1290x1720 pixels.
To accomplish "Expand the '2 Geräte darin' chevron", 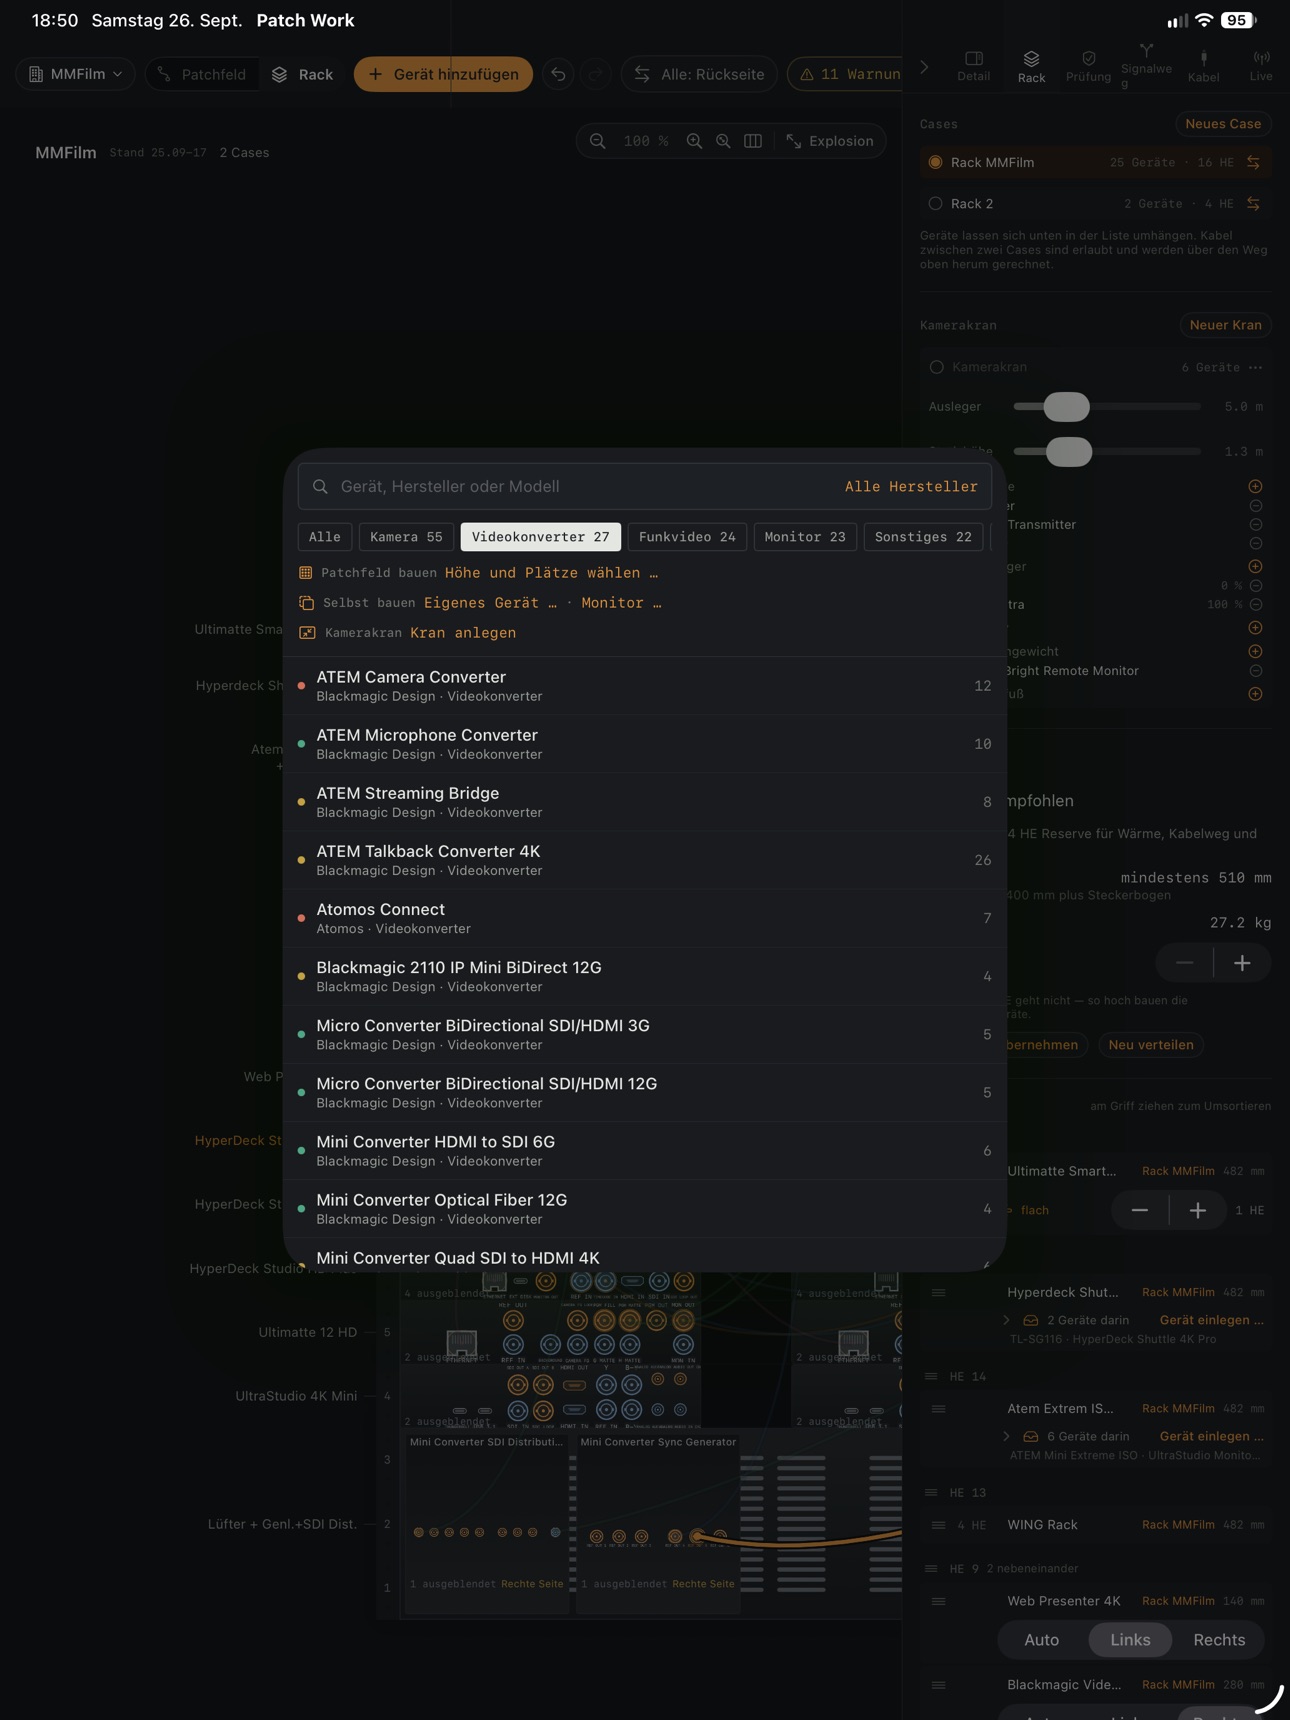I will (1006, 1320).
